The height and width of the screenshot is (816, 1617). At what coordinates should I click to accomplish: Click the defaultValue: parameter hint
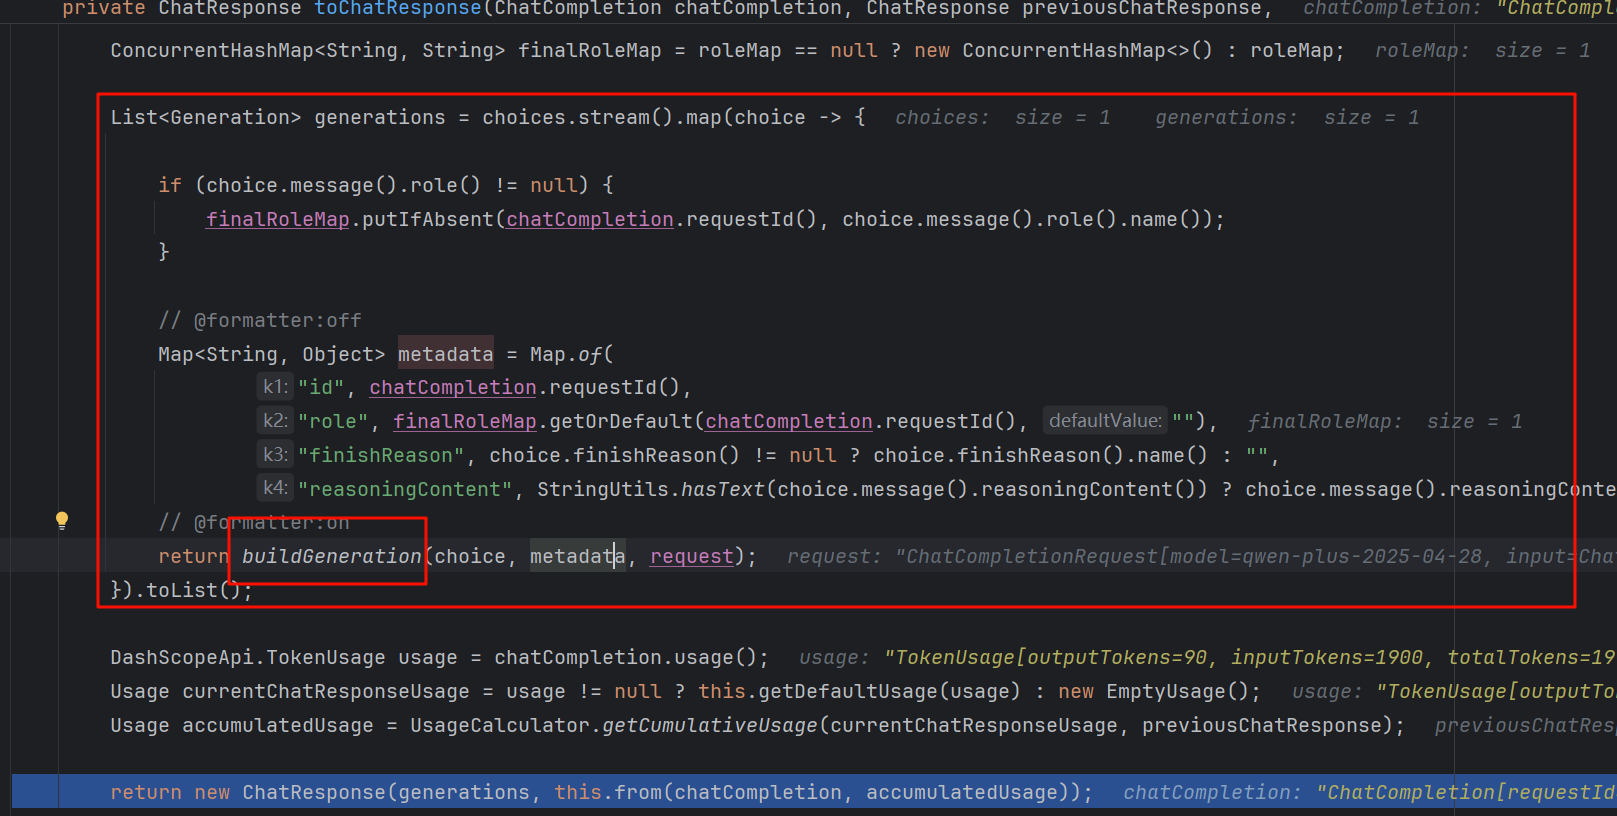(x=1105, y=421)
